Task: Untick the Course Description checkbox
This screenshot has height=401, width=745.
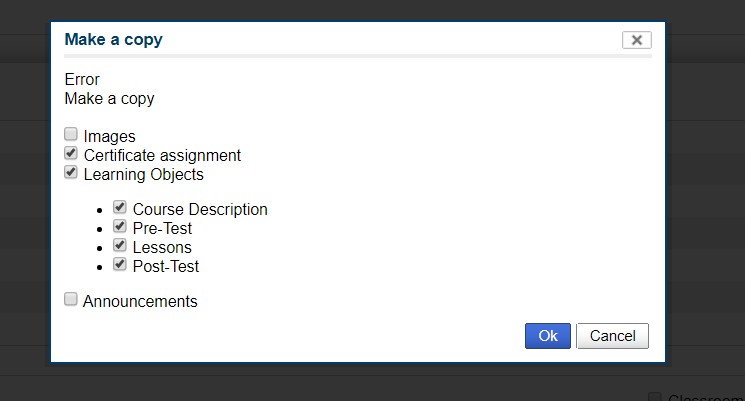Action: (120, 208)
